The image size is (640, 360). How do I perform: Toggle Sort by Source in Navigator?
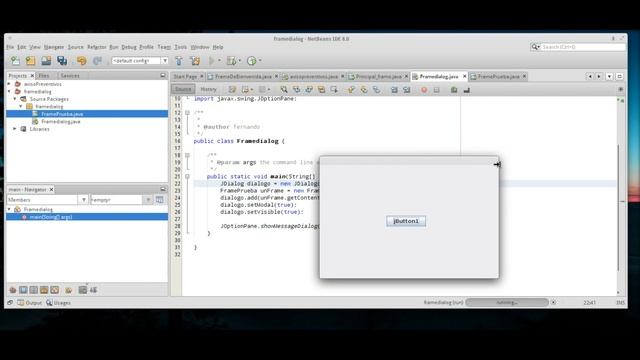[93, 290]
